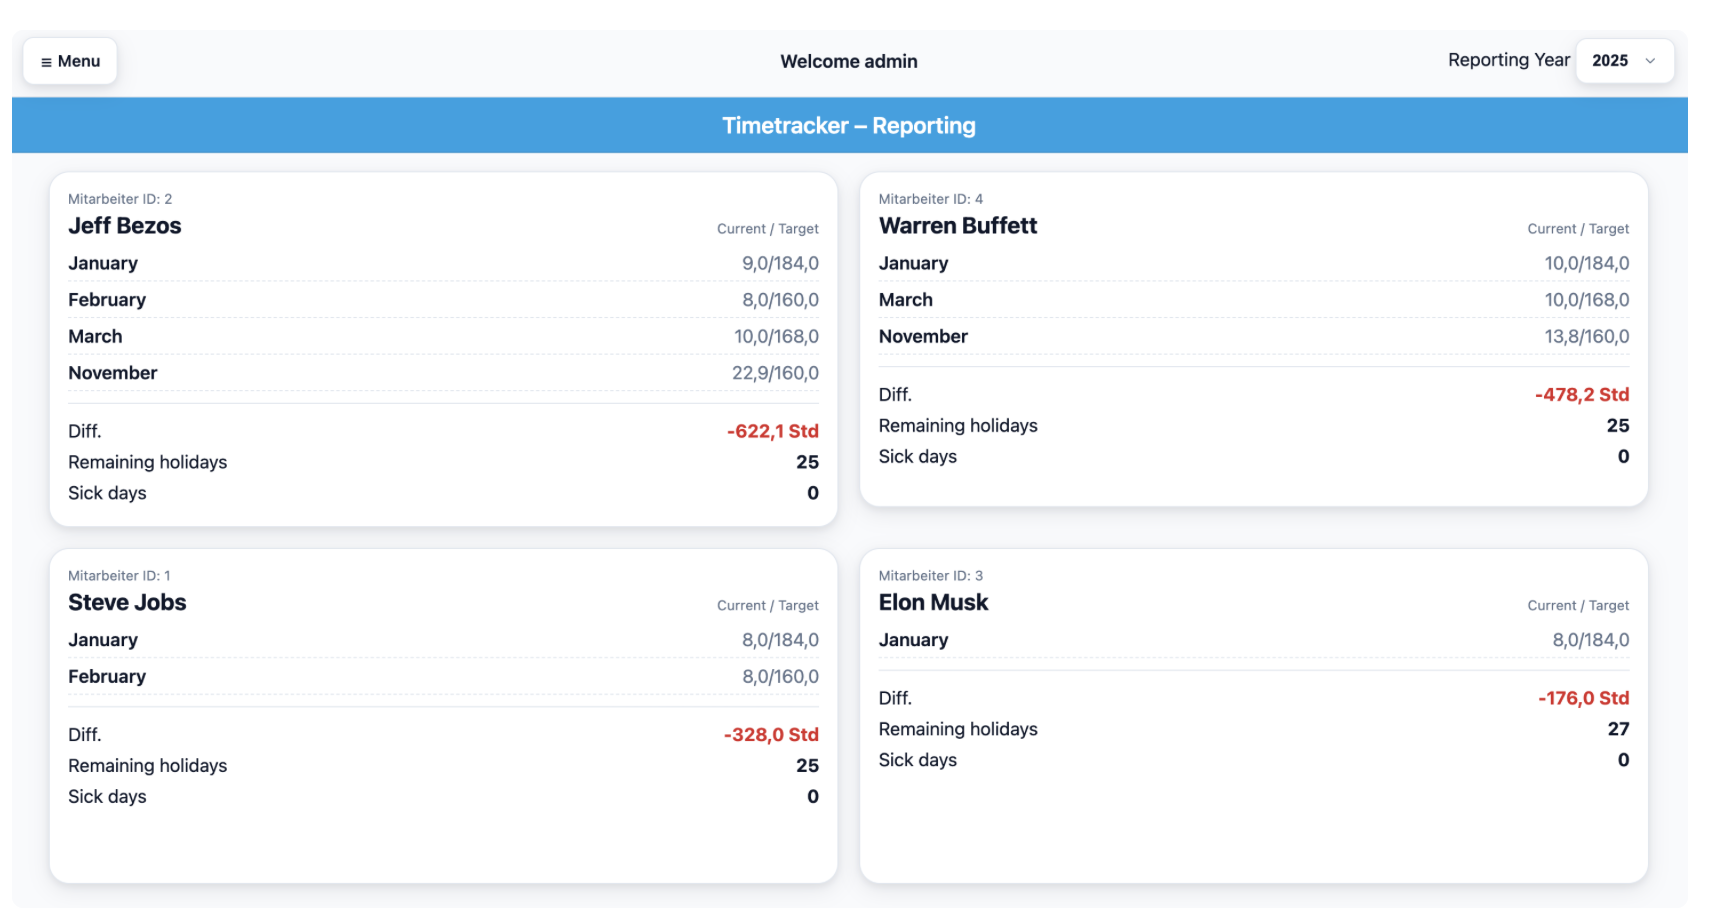Click Steve Jobs Sick days label
1720x924 pixels.
click(x=107, y=797)
